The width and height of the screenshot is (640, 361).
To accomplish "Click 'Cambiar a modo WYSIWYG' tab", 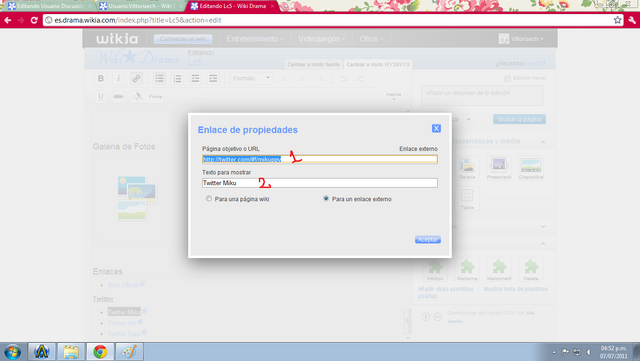I will click(378, 65).
